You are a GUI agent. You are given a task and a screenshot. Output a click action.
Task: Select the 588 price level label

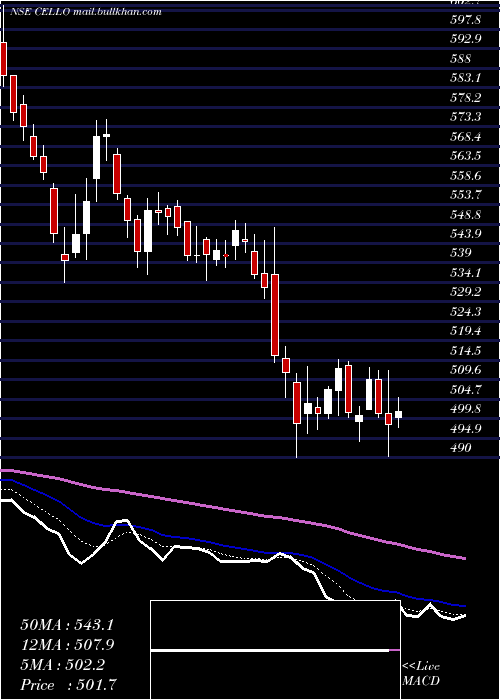(461, 58)
